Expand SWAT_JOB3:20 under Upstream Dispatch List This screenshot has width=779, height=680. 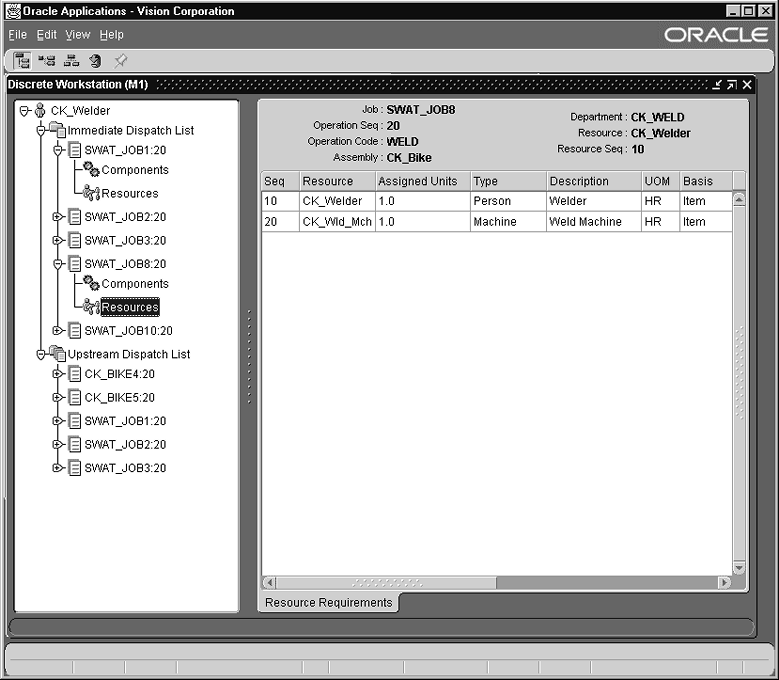point(58,467)
